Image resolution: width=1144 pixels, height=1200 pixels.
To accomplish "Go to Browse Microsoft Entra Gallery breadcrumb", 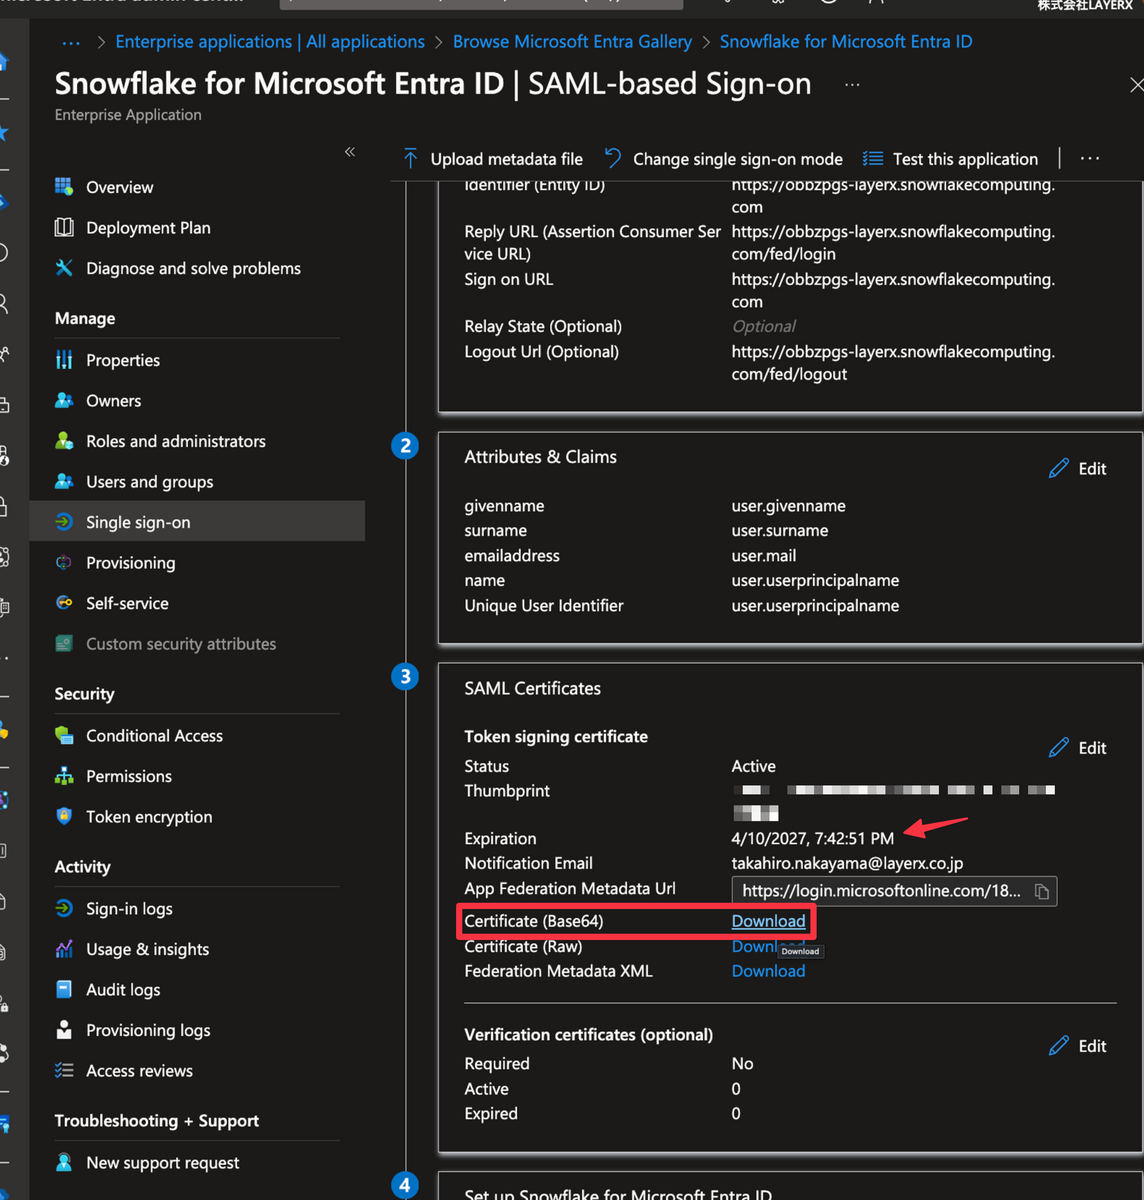I will (572, 42).
